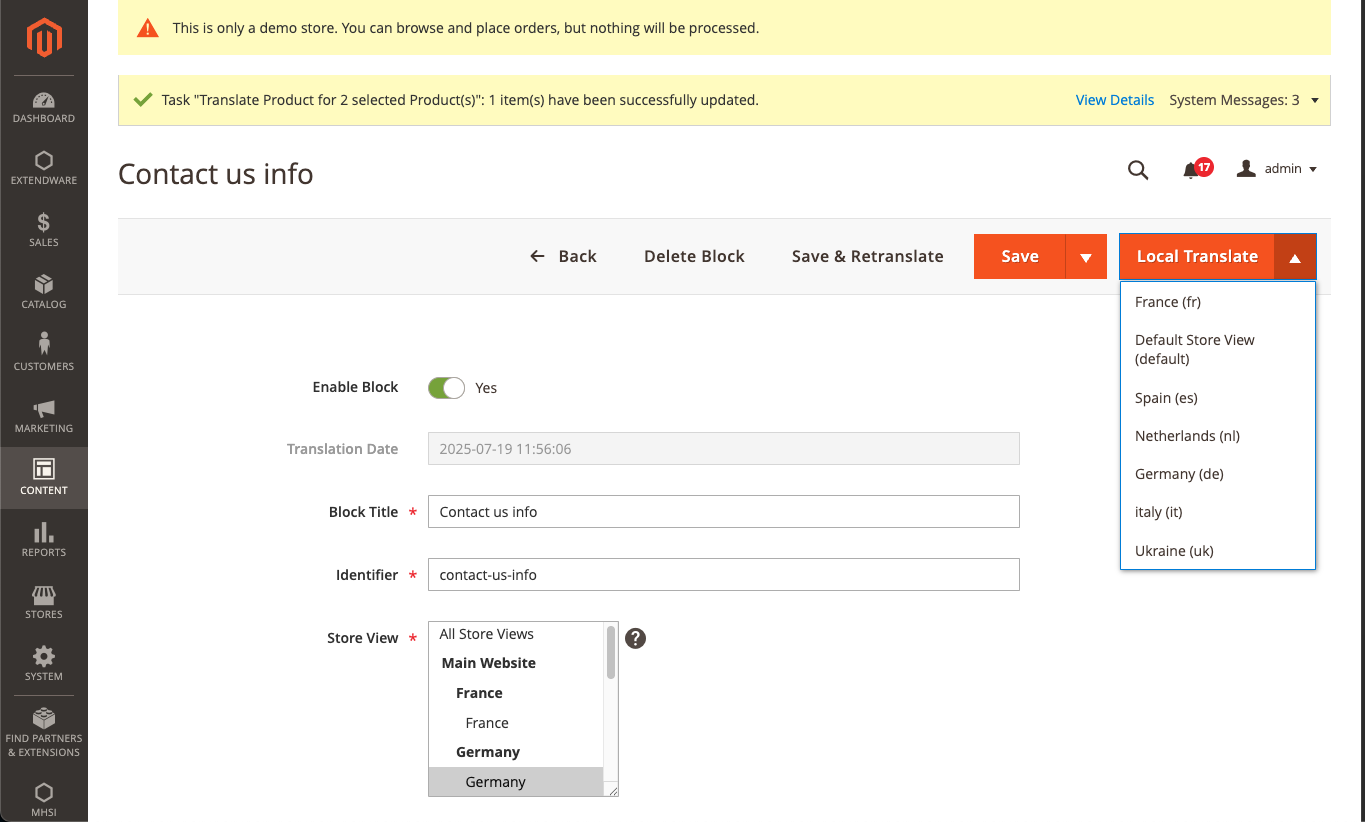Collapse the Local Translate dropdown arrow
This screenshot has width=1365, height=822.
click(1295, 257)
